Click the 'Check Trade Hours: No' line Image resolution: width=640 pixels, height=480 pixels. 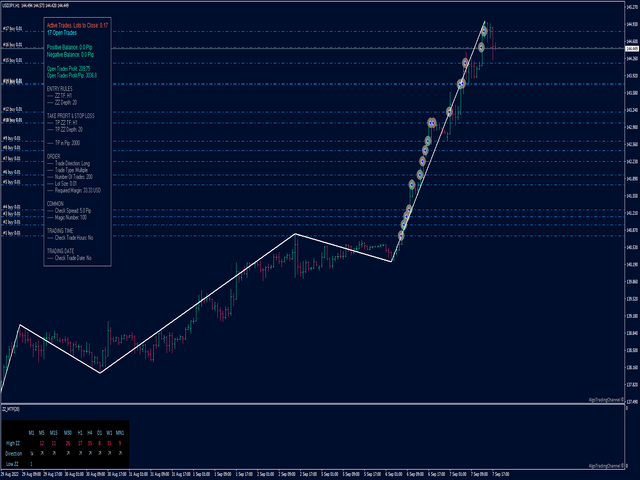point(70,238)
